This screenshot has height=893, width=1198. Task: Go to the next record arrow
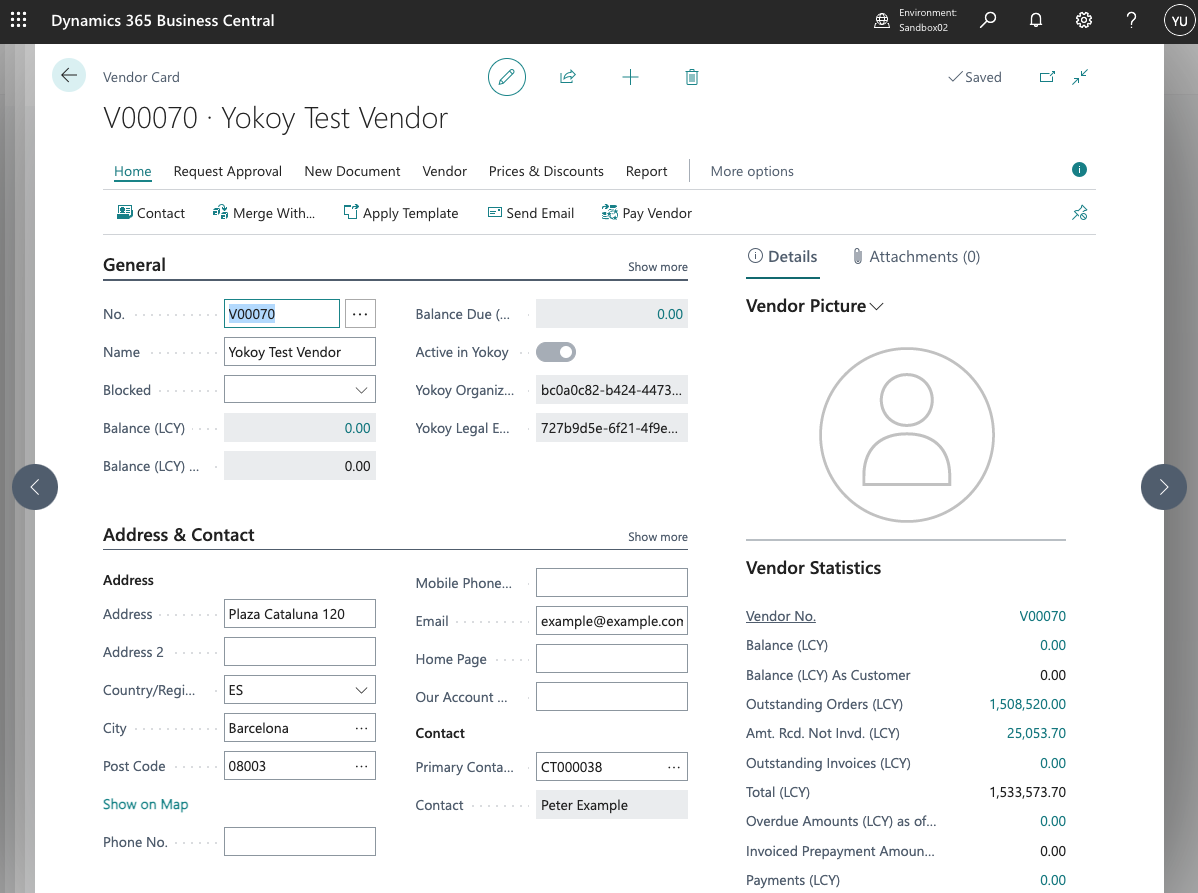pos(1163,487)
